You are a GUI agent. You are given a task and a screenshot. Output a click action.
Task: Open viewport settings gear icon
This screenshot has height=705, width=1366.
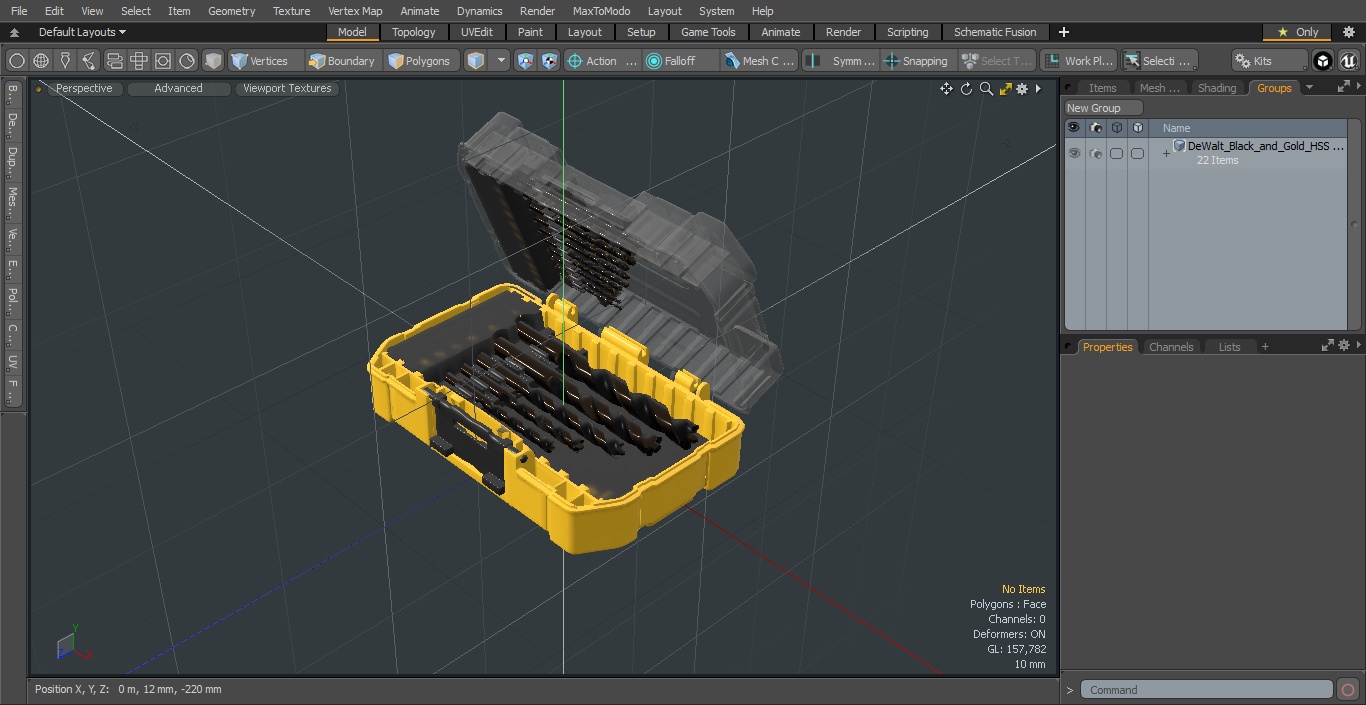point(1022,89)
